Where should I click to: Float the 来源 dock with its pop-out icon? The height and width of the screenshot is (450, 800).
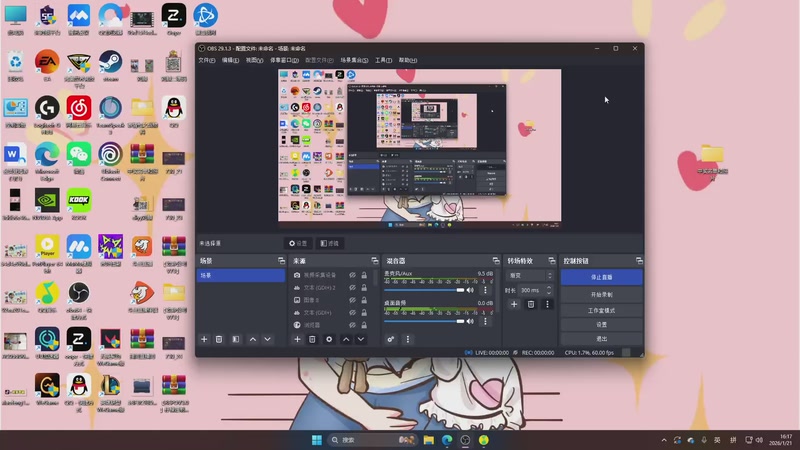374,261
